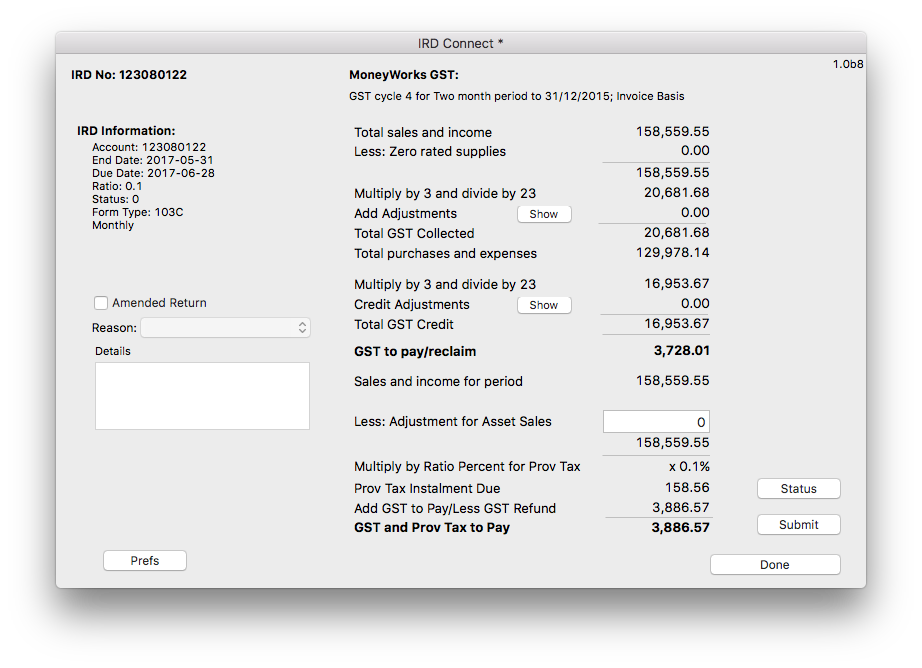Click into the Details text box
The image size is (922, 668).
[202, 396]
